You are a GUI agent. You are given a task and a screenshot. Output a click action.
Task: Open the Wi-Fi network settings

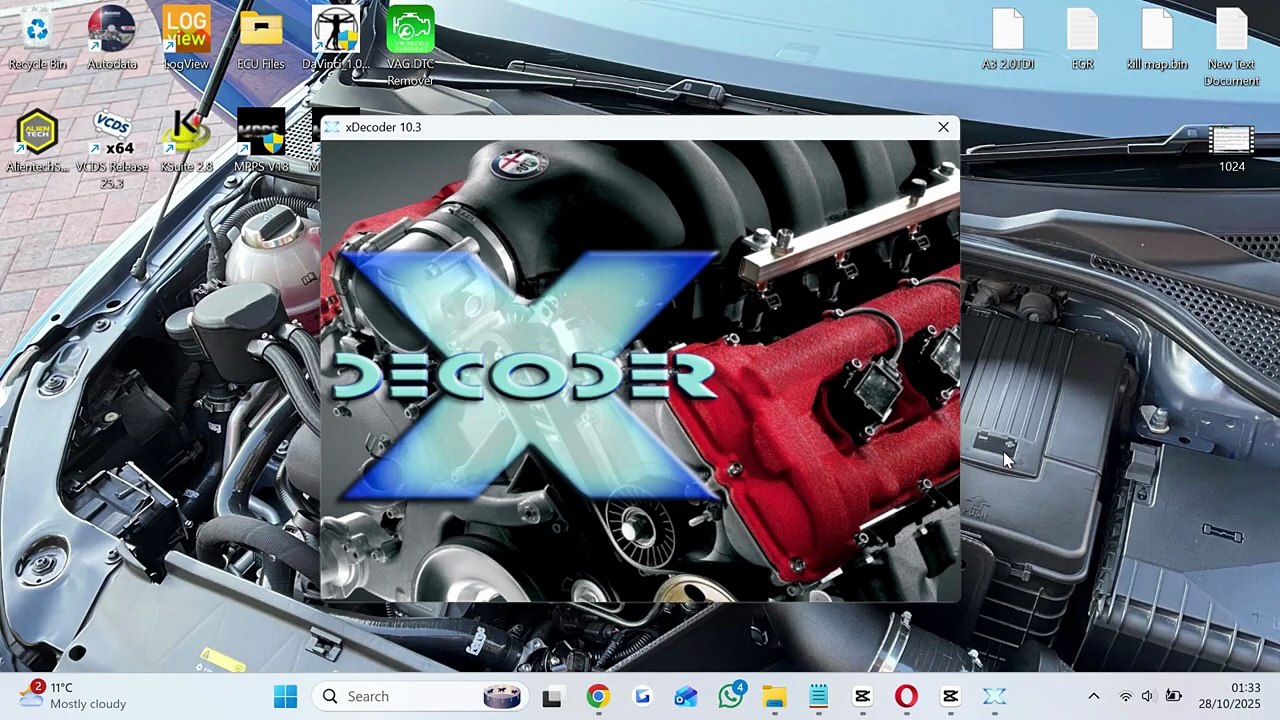[1126, 696]
